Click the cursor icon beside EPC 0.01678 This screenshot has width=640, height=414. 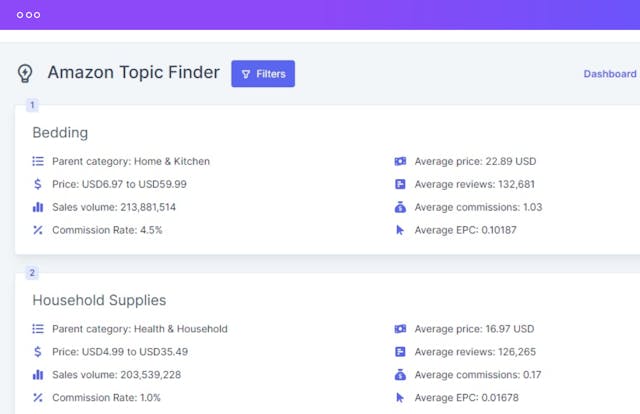400,397
